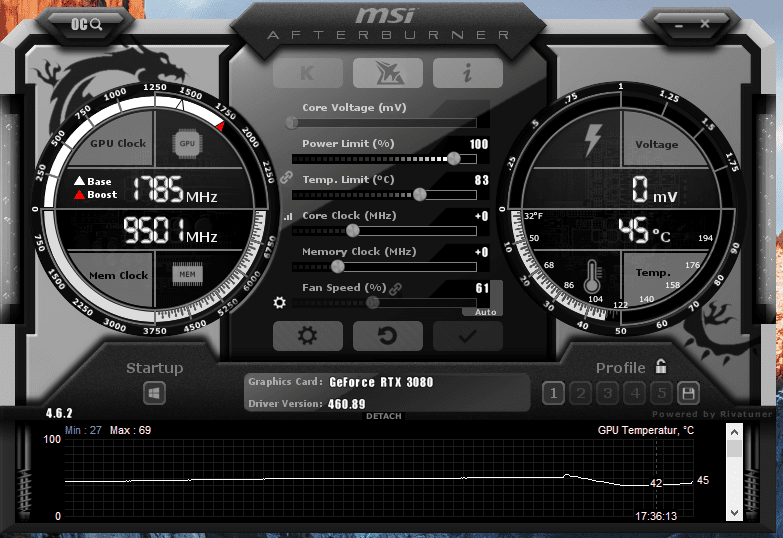The image size is (783, 538).
Task: Click the monitoring graph scrollbar thumb
Action: (x=734, y=448)
